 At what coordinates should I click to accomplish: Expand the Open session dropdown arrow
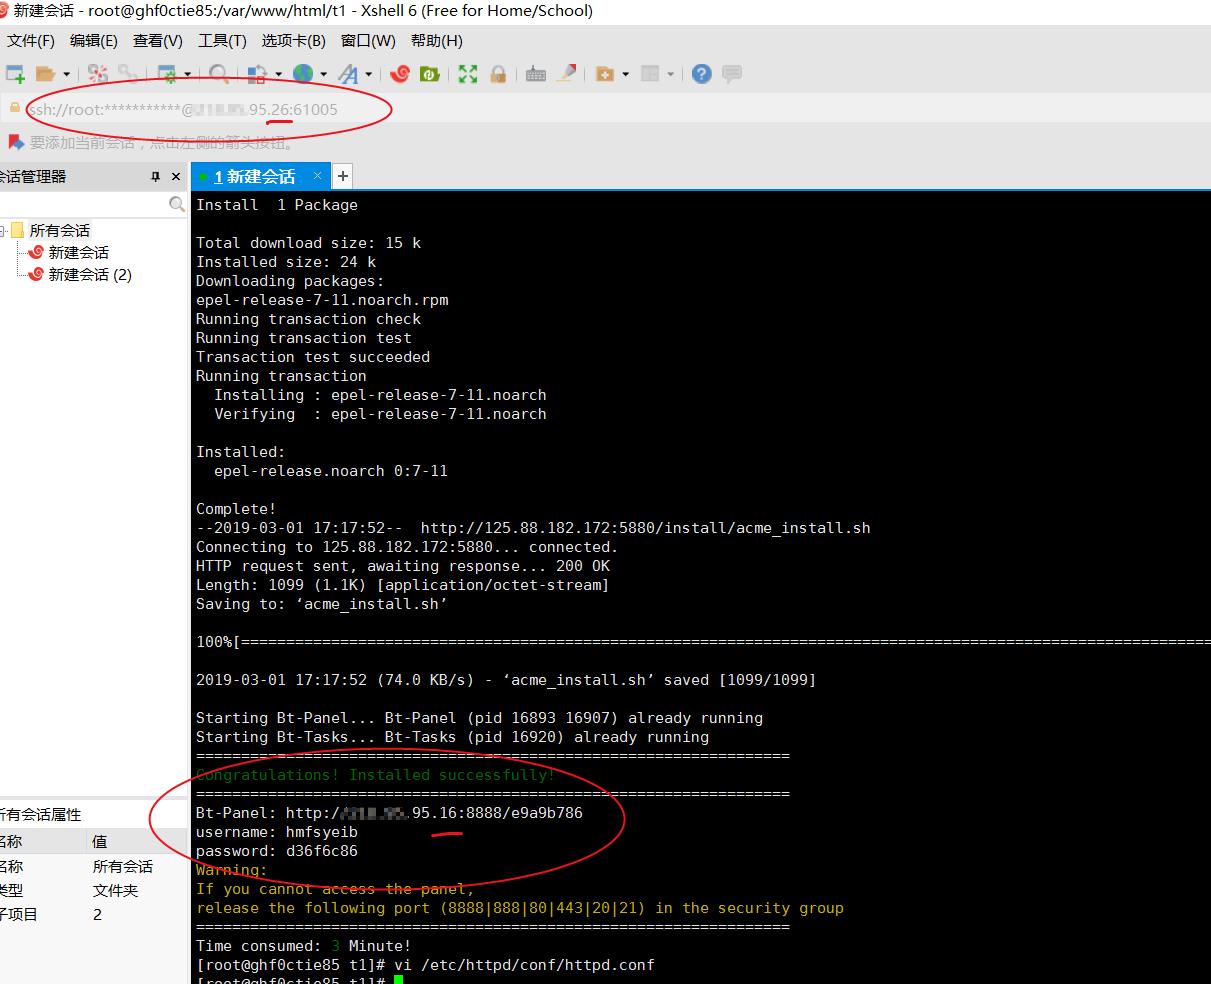coord(67,74)
